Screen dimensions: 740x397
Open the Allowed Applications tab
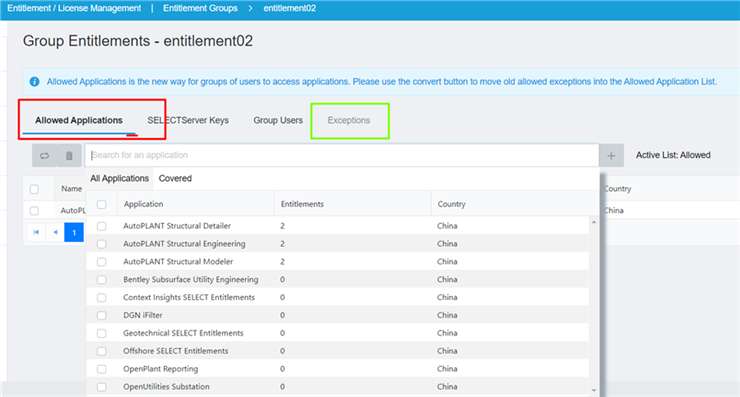click(79, 120)
